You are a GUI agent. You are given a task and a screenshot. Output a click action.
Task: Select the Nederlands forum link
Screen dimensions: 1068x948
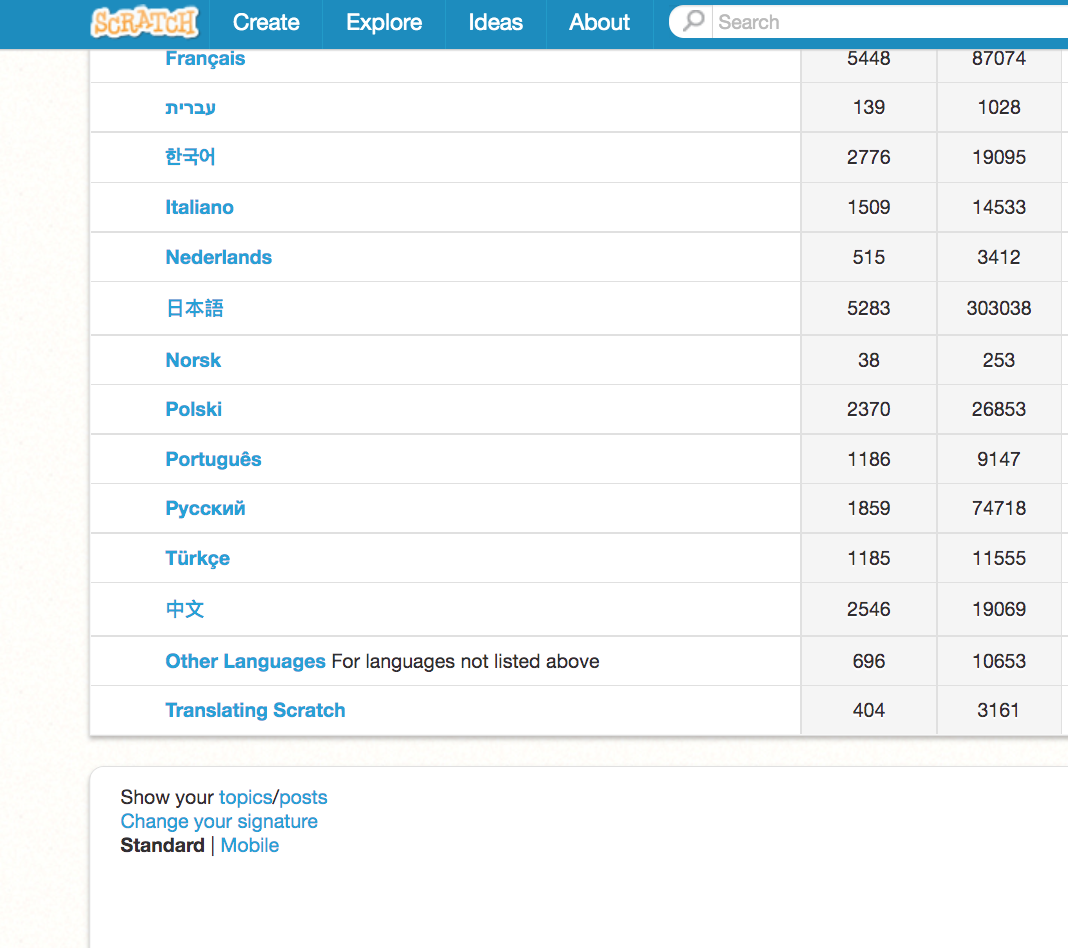pos(218,257)
